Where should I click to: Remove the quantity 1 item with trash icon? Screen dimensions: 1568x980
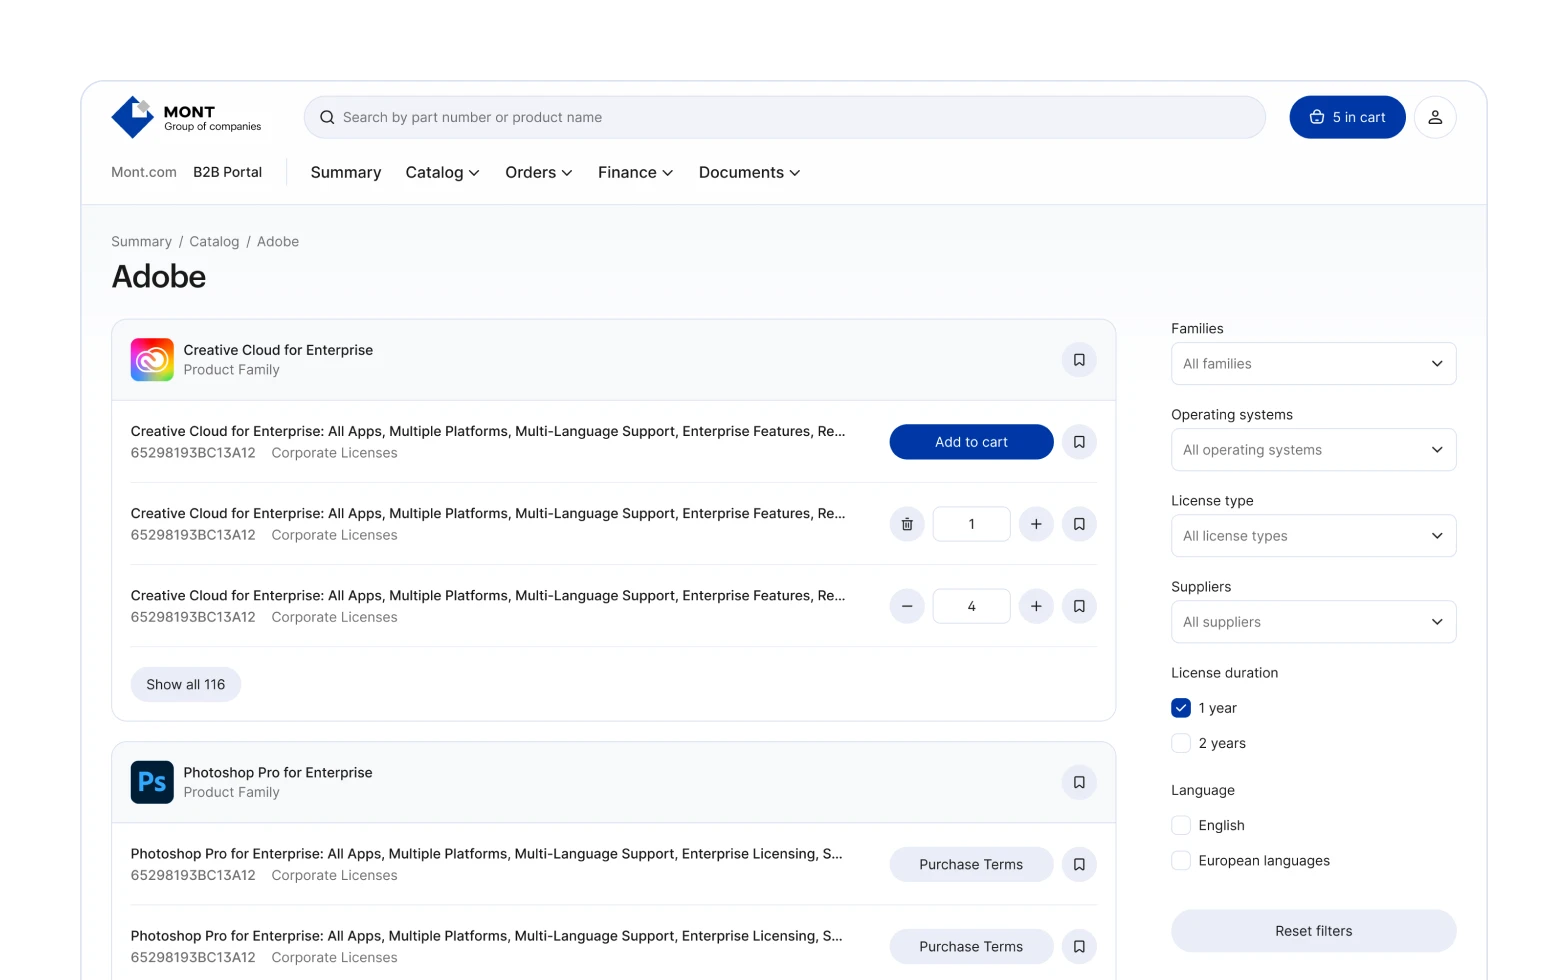[907, 524]
